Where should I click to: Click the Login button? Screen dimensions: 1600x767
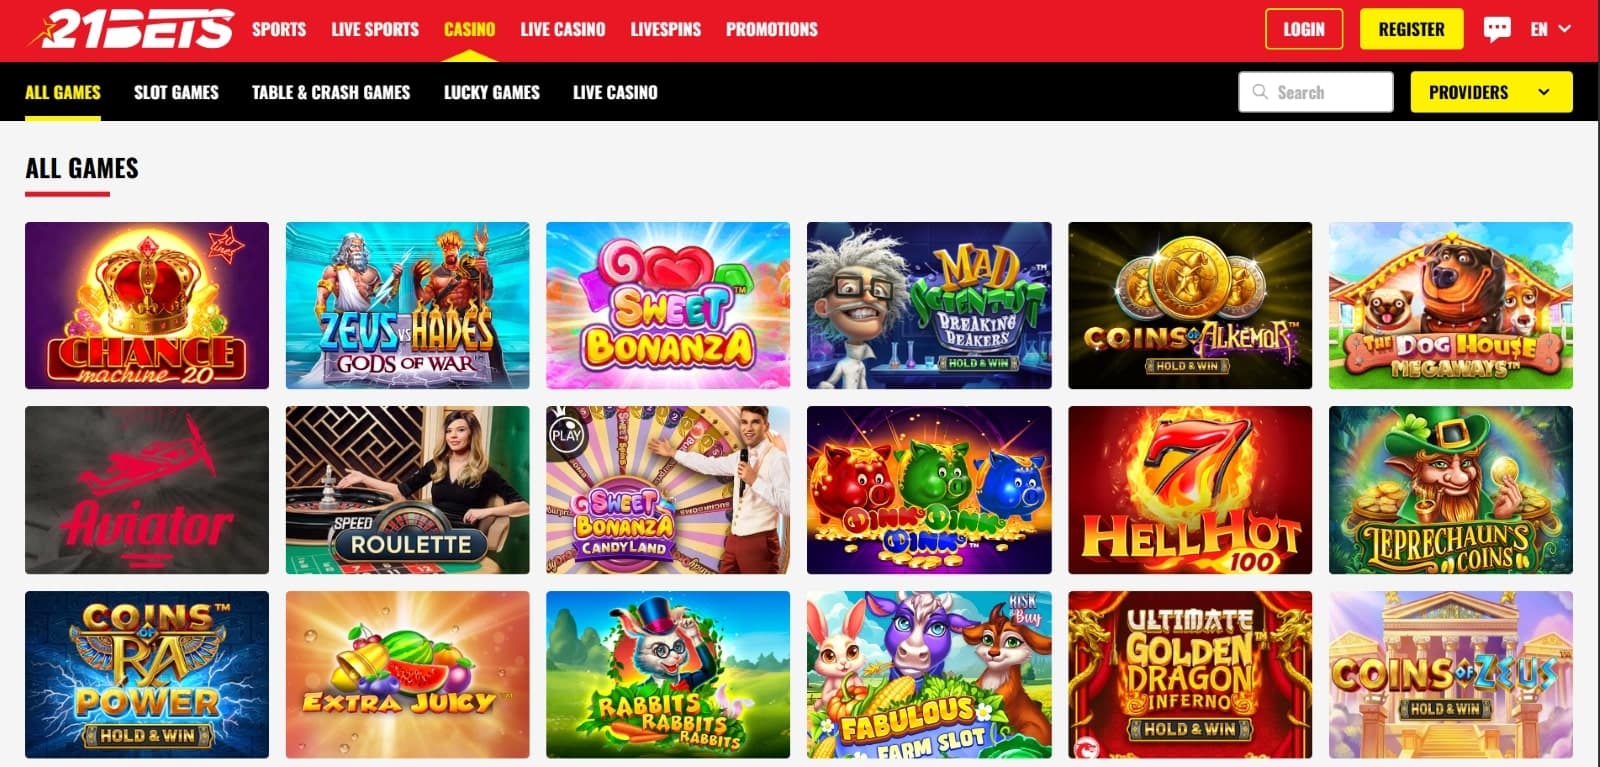[x=1304, y=29]
